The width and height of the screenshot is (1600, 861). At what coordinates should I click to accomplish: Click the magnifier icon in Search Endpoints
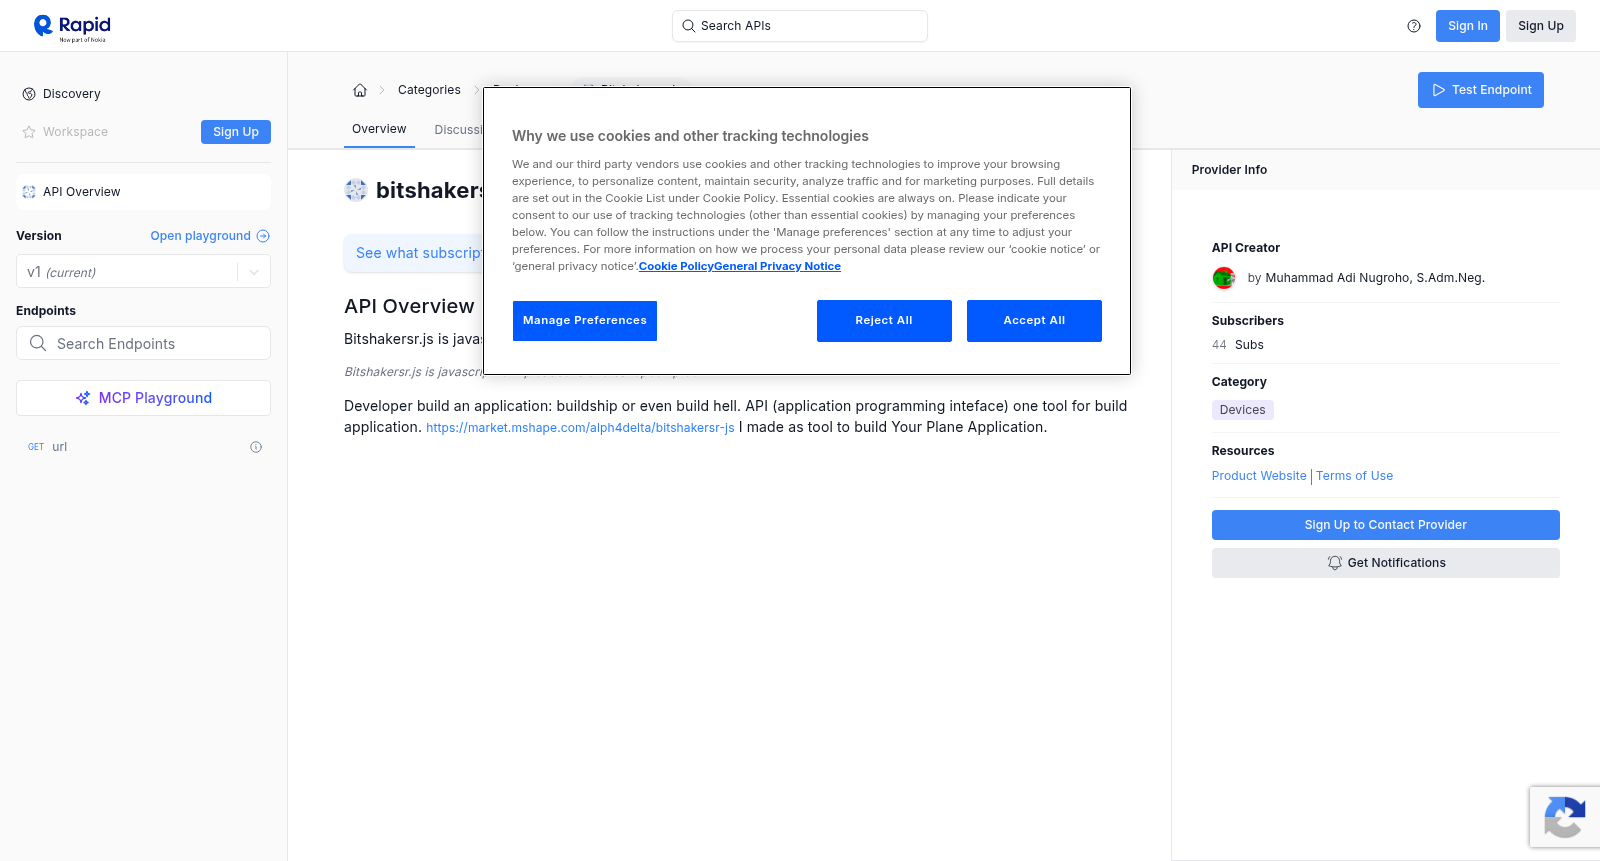(38, 343)
